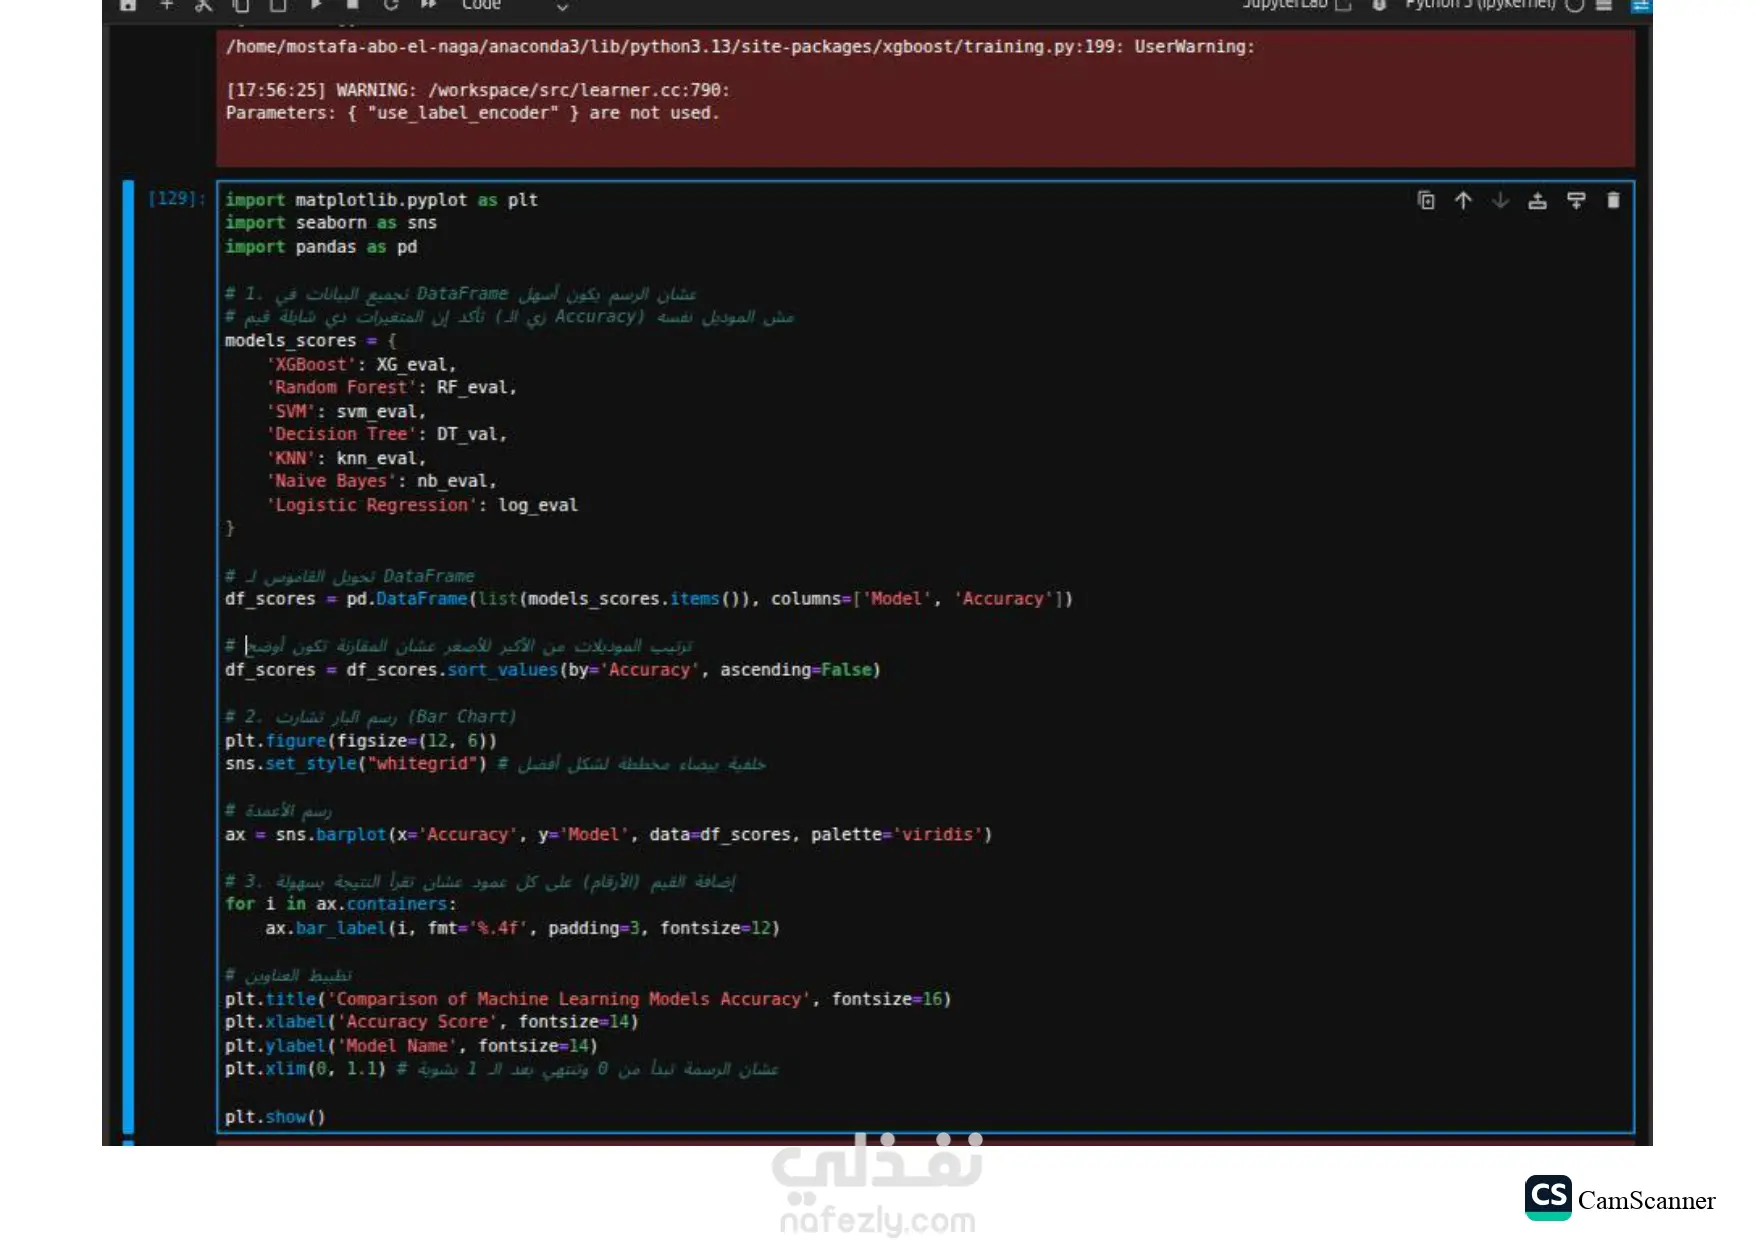The height and width of the screenshot is (1240, 1755).
Task: Click the 'Decision Tree': DT_val entry
Action: (386, 435)
